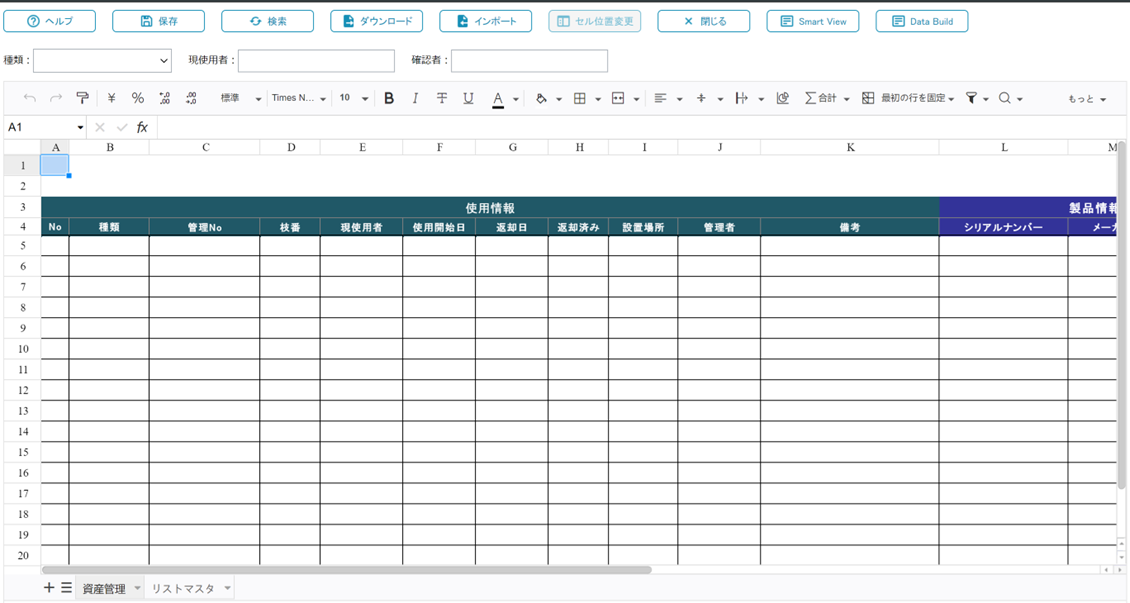The width and height of the screenshot is (1130, 603).
Task: Apply fill color with paint bucket
Action: click(541, 98)
